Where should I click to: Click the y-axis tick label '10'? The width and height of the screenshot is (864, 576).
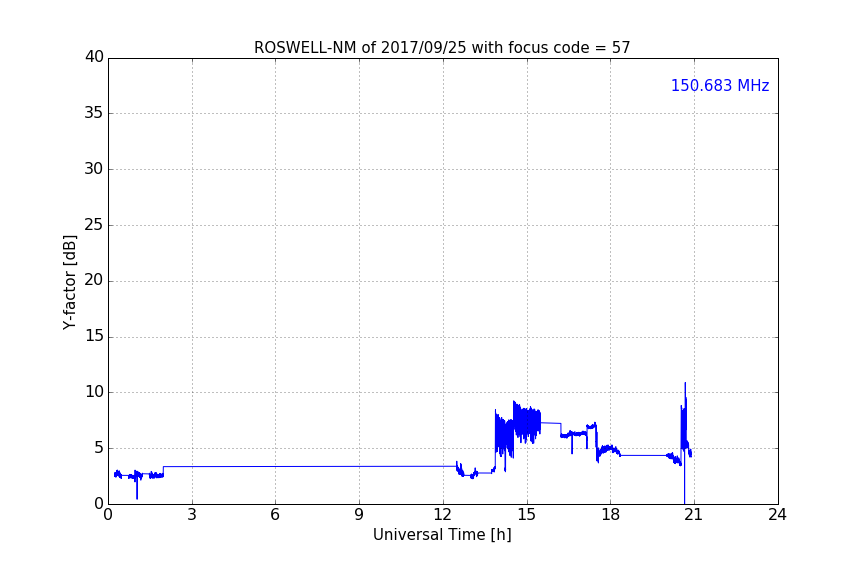coord(94,392)
